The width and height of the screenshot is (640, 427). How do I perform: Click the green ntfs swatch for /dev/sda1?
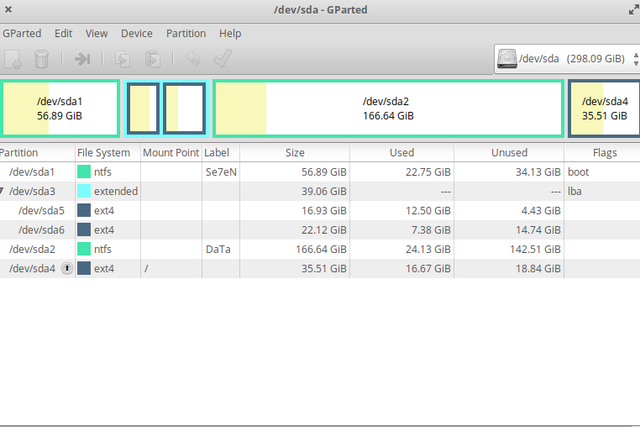(84, 172)
